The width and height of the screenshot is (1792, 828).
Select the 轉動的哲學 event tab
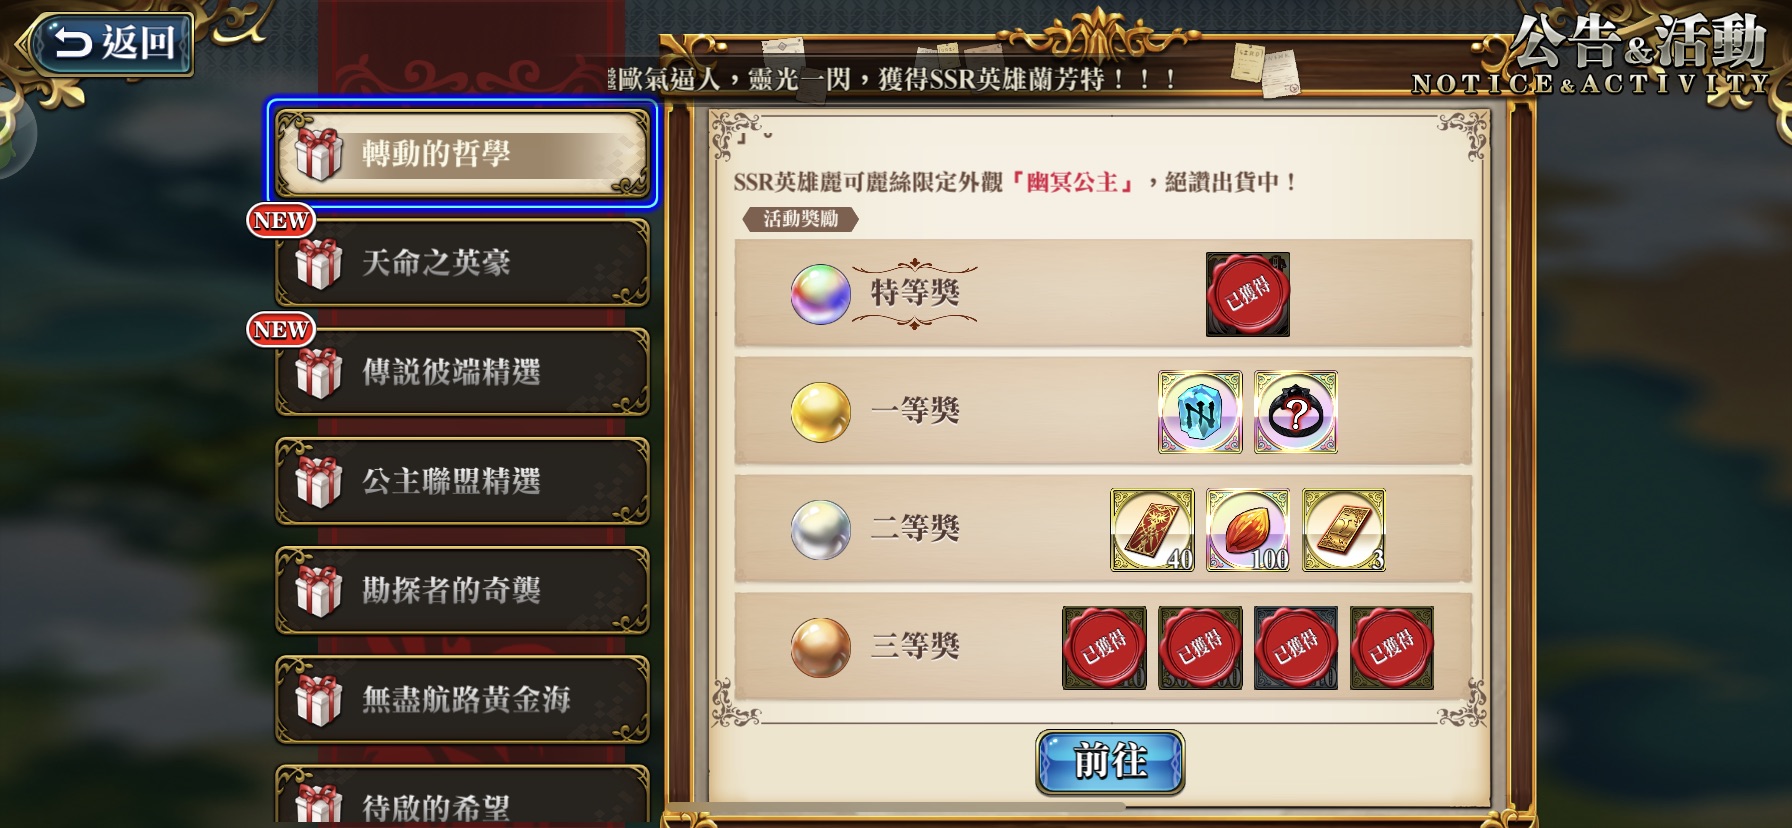[x=462, y=154]
